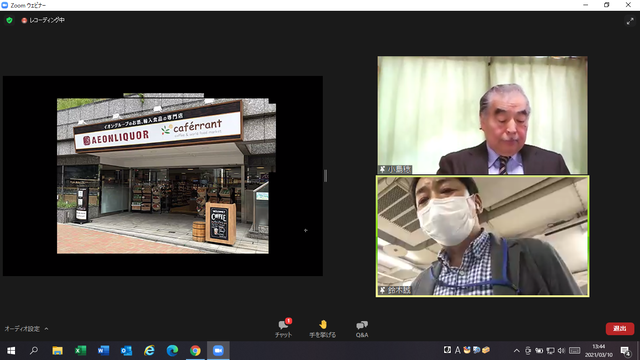The image size is (640, 360).
Task: Click the divider handle beside shared screen
Action: (325, 176)
